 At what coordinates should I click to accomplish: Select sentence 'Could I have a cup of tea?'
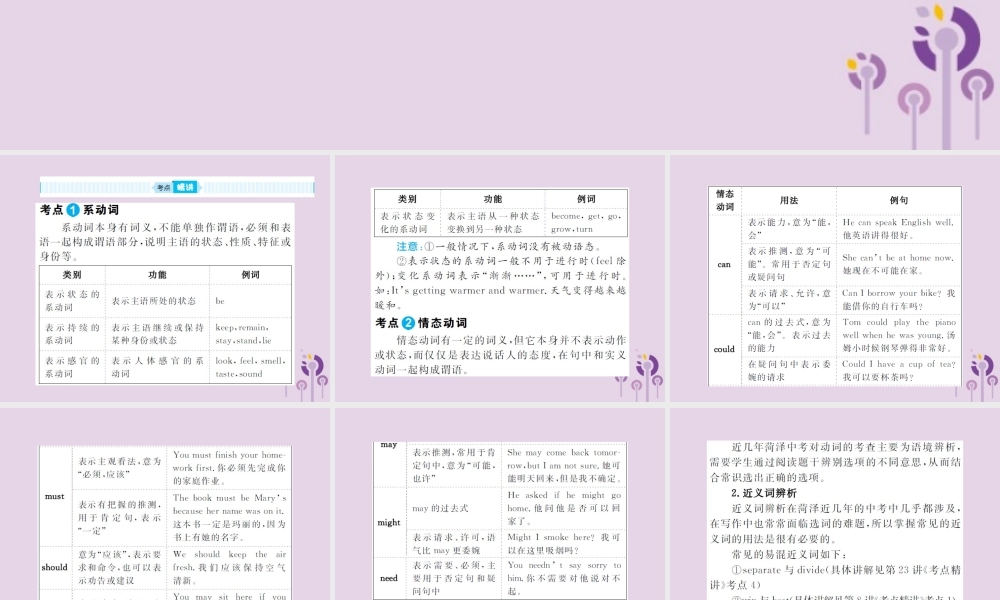[x=899, y=363]
